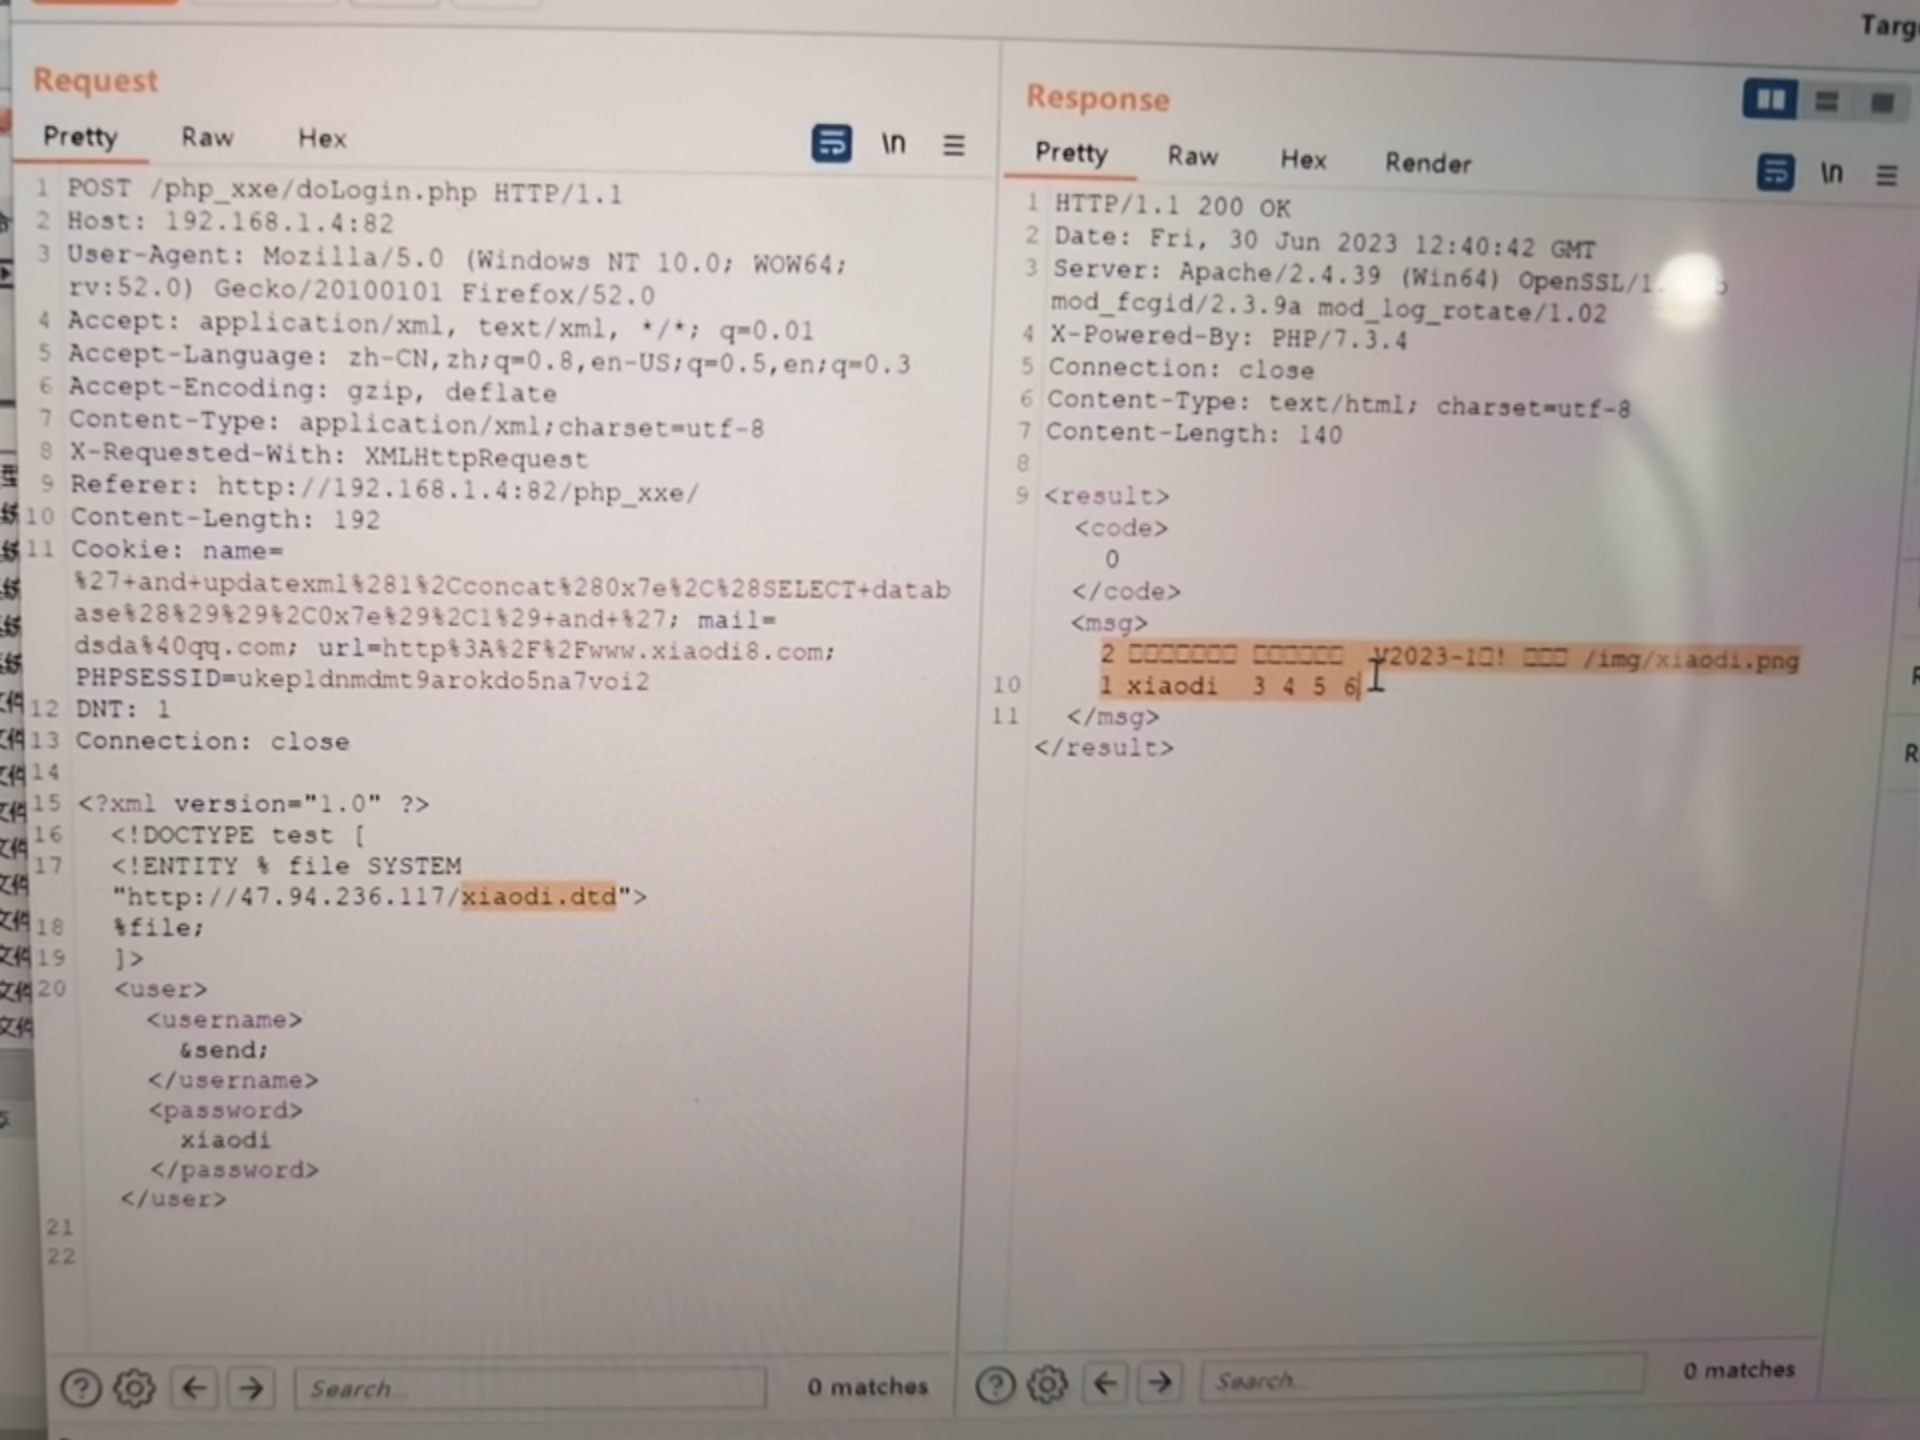Toggle word wrap icon in Response panel
This screenshot has width=1920, height=1440.
pyautogui.click(x=1775, y=172)
